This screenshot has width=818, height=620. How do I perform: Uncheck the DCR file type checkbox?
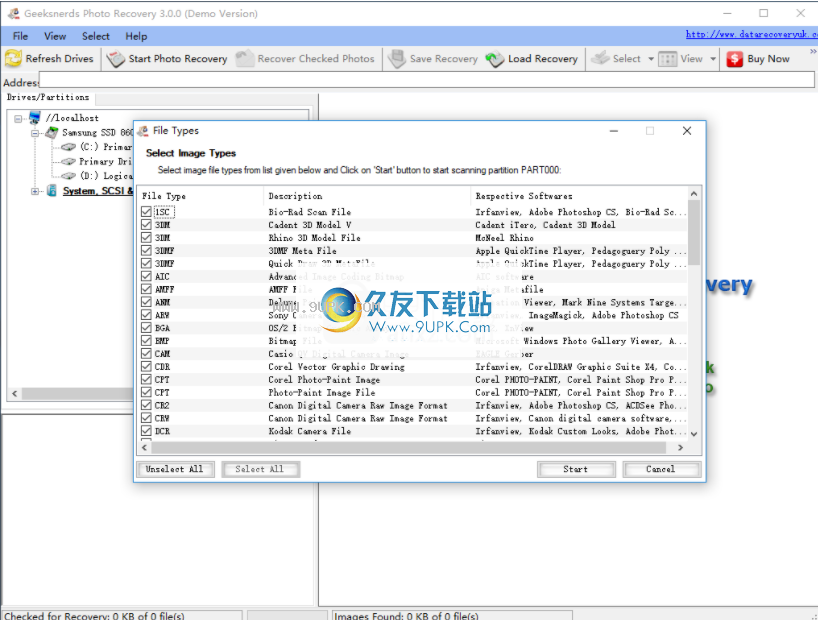[146, 431]
